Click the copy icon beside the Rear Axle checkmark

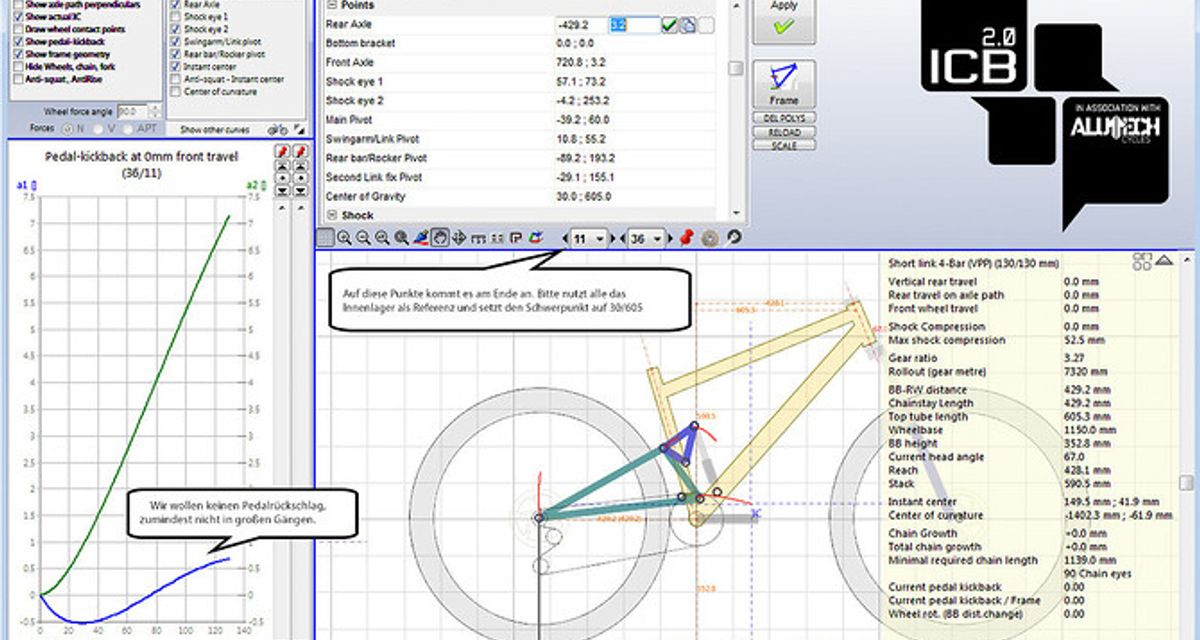pos(687,25)
